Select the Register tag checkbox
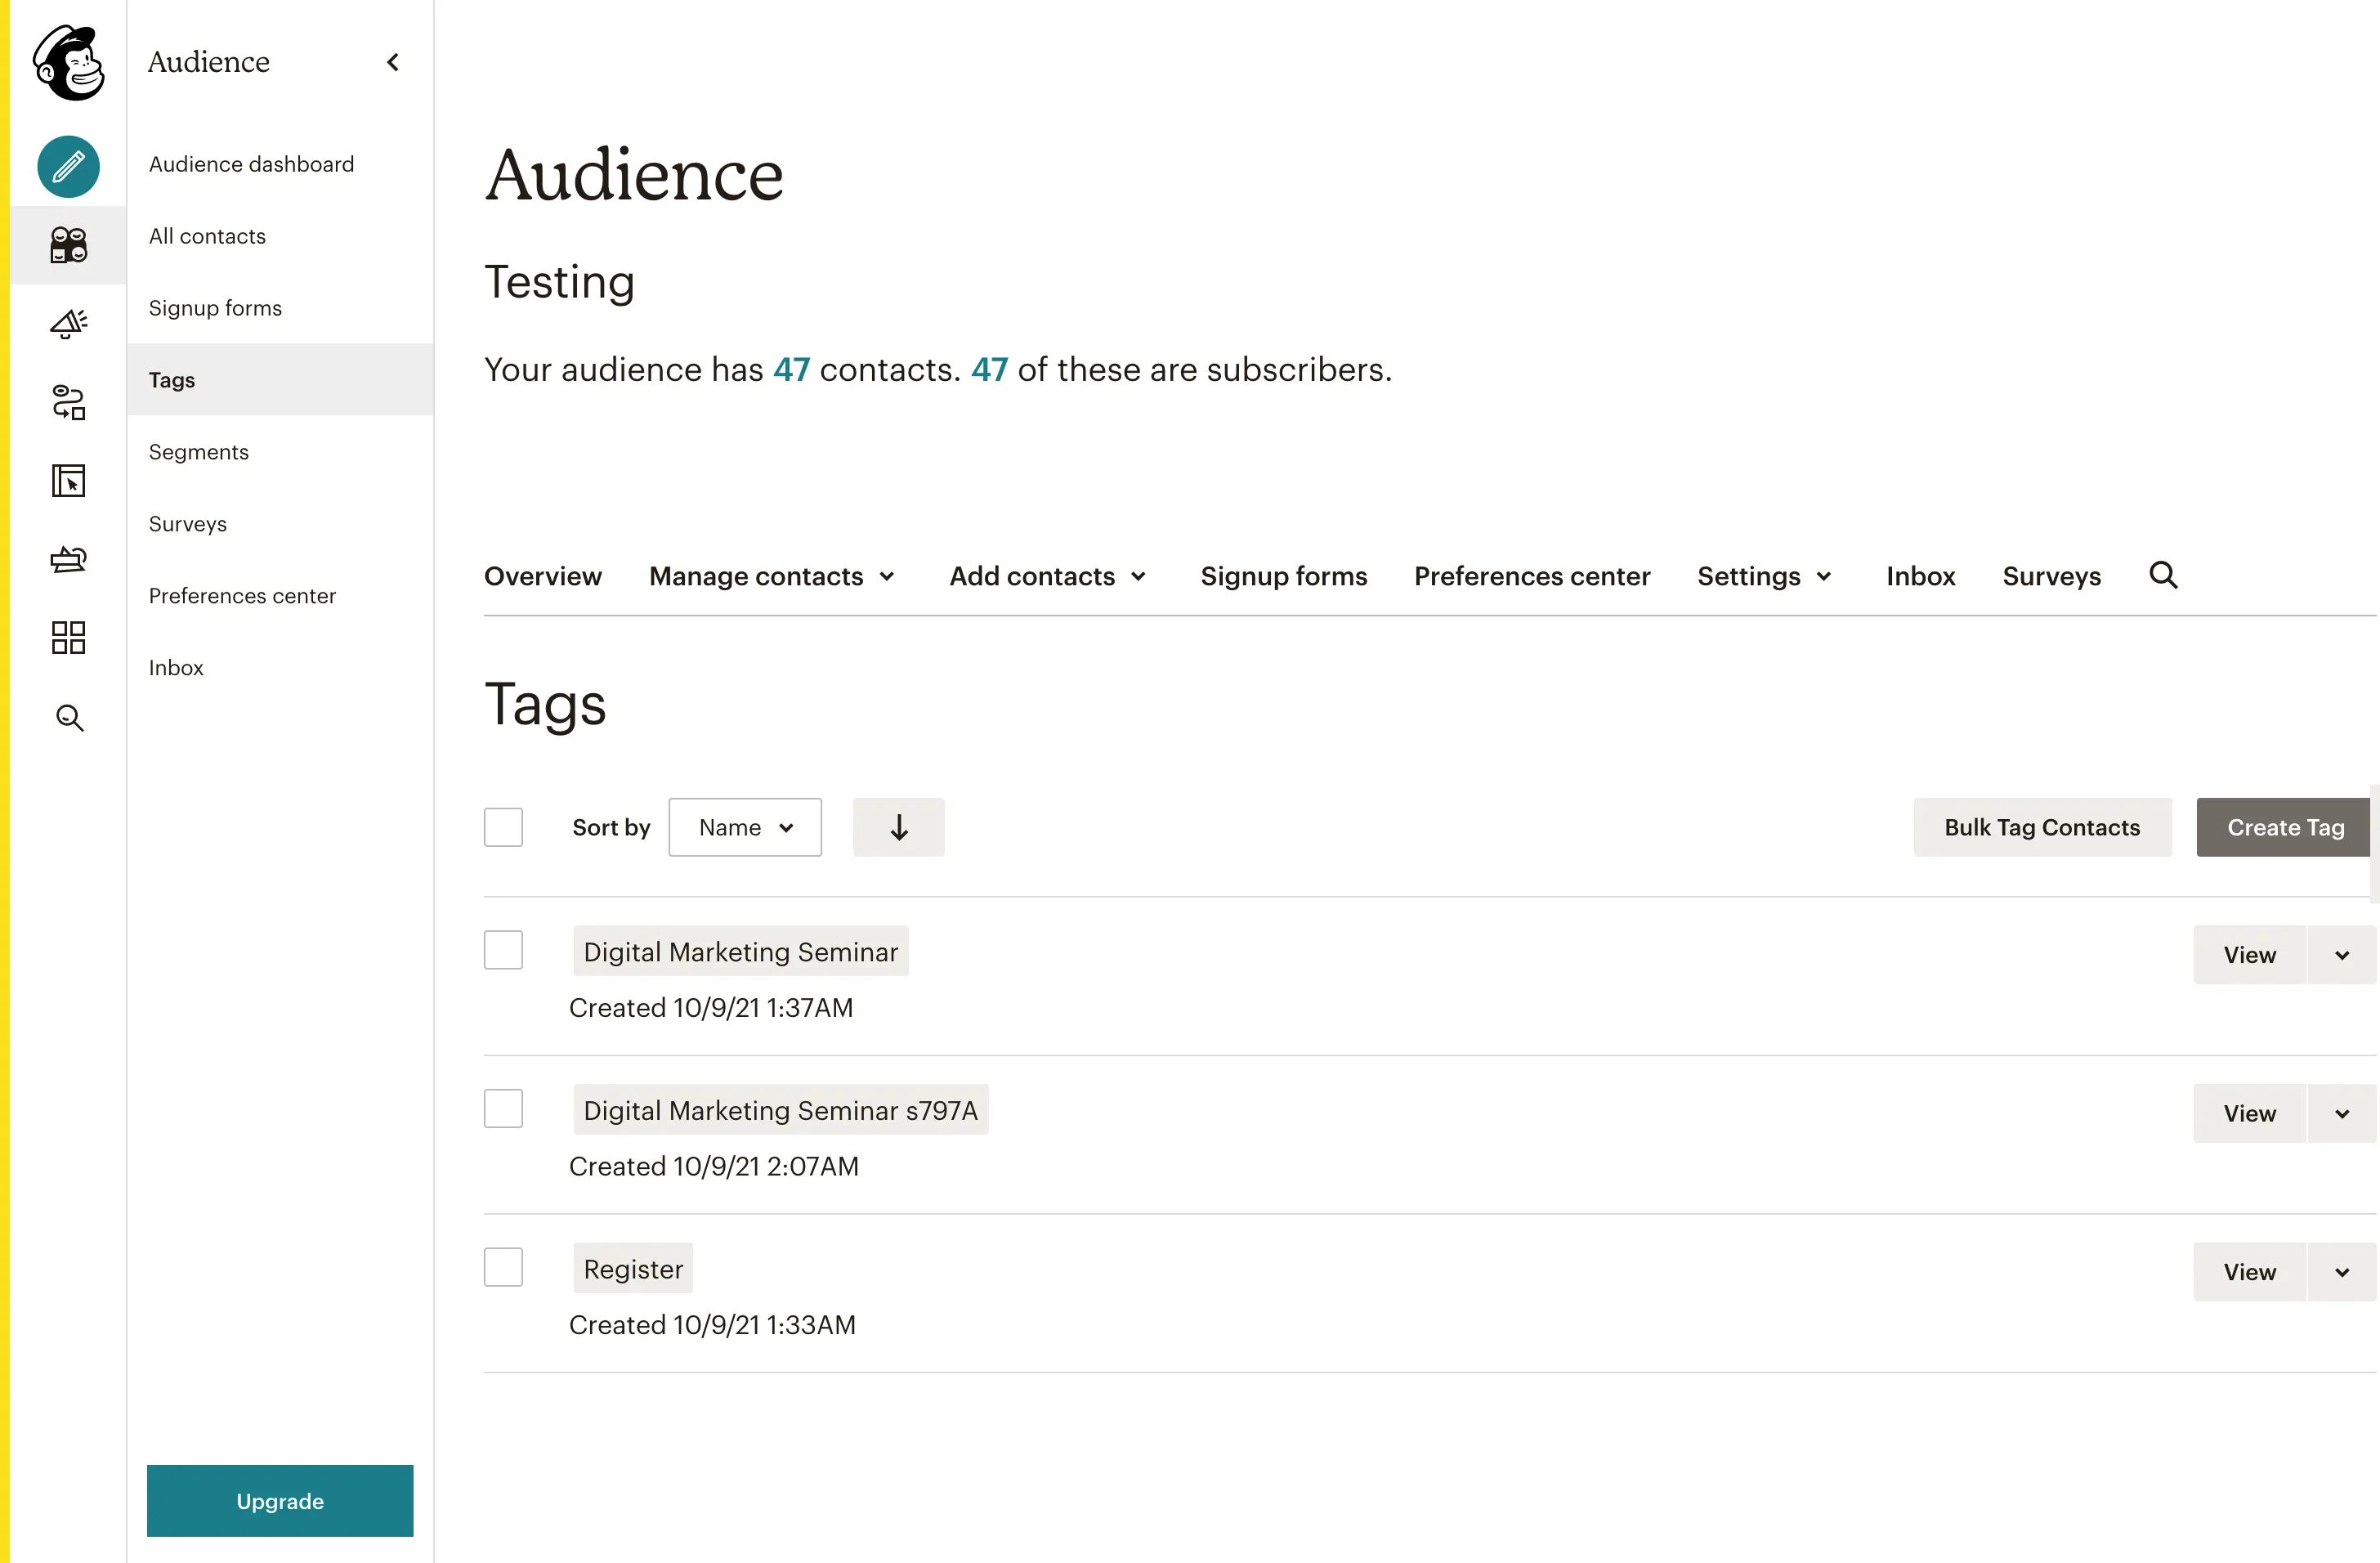This screenshot has height=1563, width=2380. click(x=503, y=1266)
